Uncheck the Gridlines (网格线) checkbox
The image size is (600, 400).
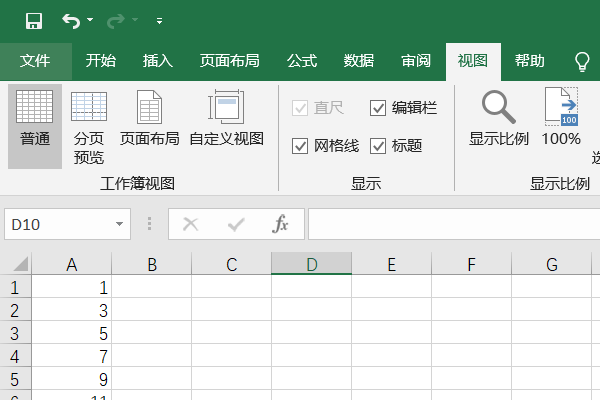(300, 146)
